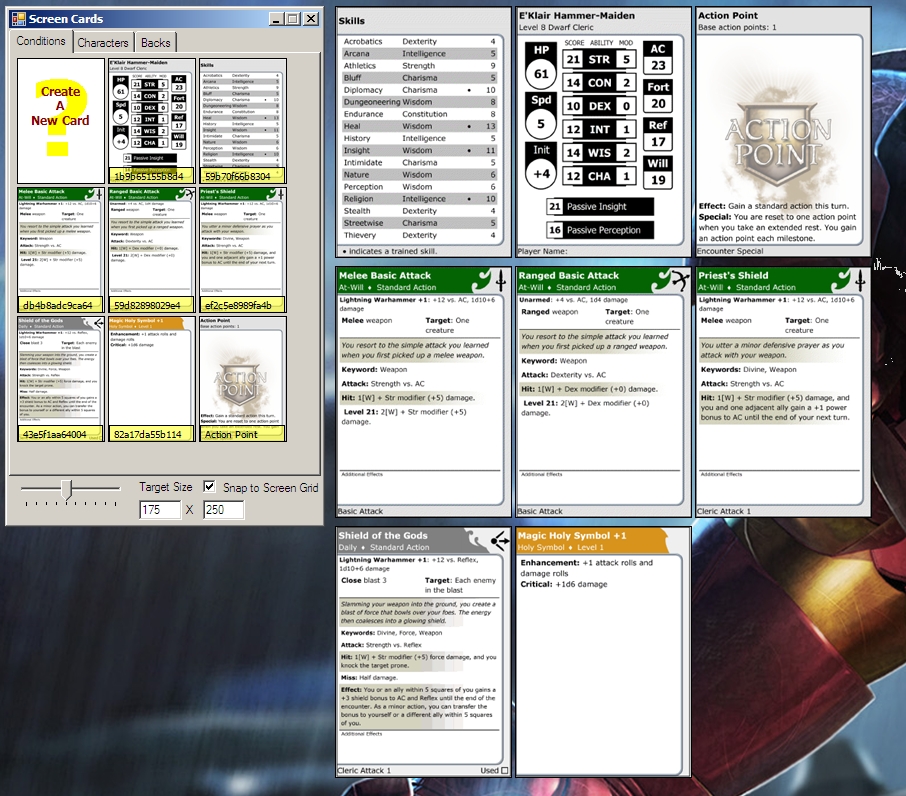Click the Target Size width field showing 175
This screenshot has width=906, height=796.
159,509
